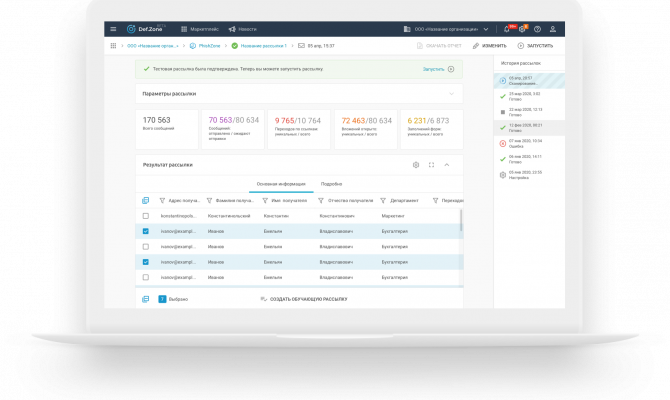Viewport: 670px width, 400px height.
Task: Open the 25 мар Готово history entry
Action: (x=529, y=97)
